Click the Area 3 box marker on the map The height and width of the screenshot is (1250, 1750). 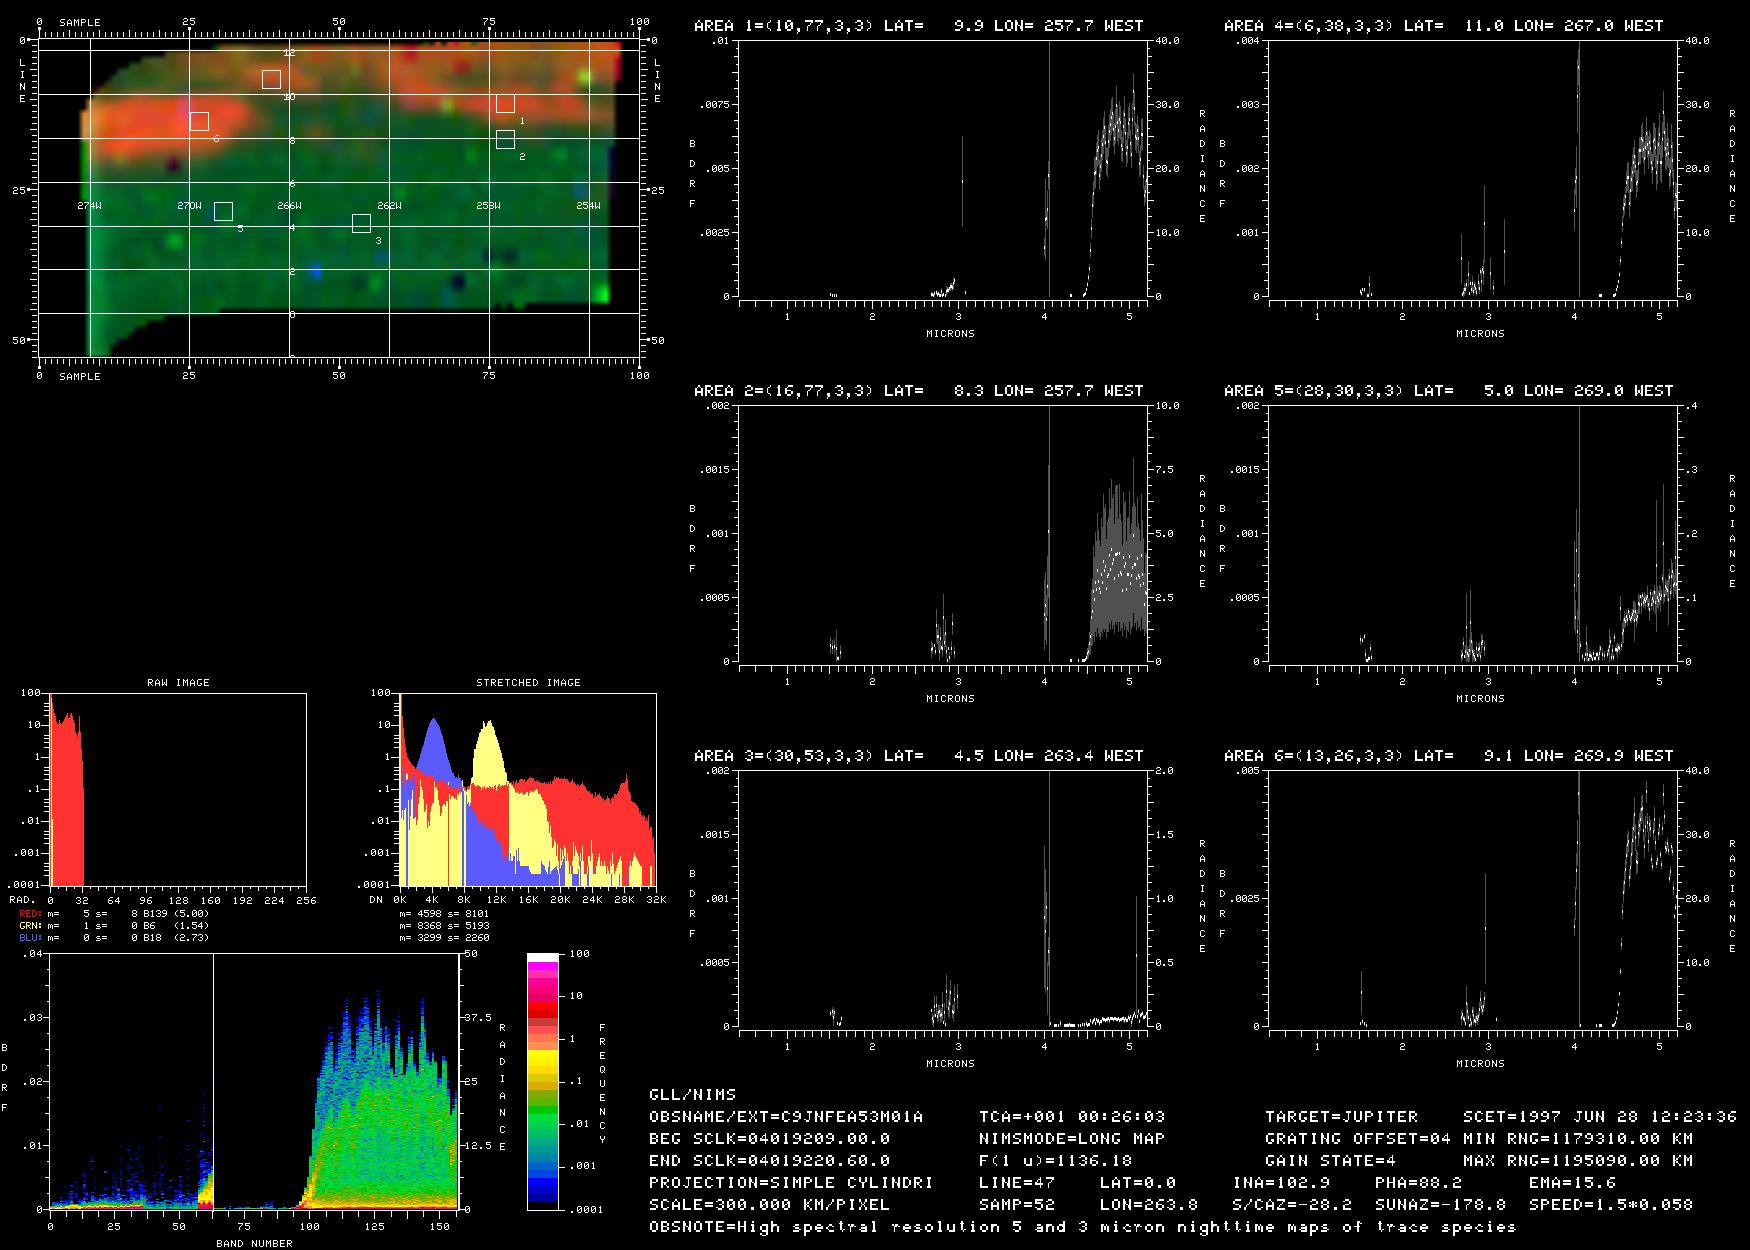(361, 224)
